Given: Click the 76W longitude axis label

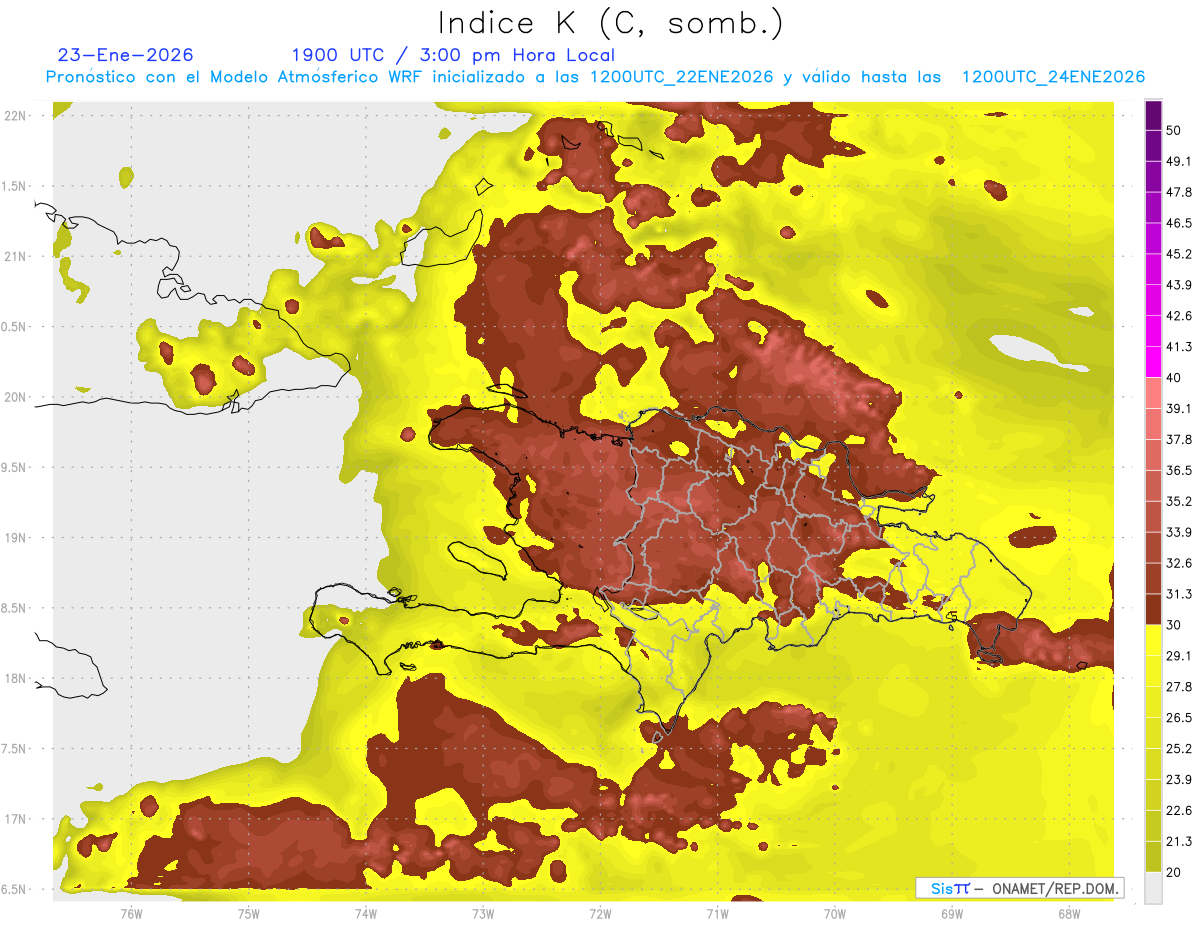Looking at the screenshot, I should 131,913.
